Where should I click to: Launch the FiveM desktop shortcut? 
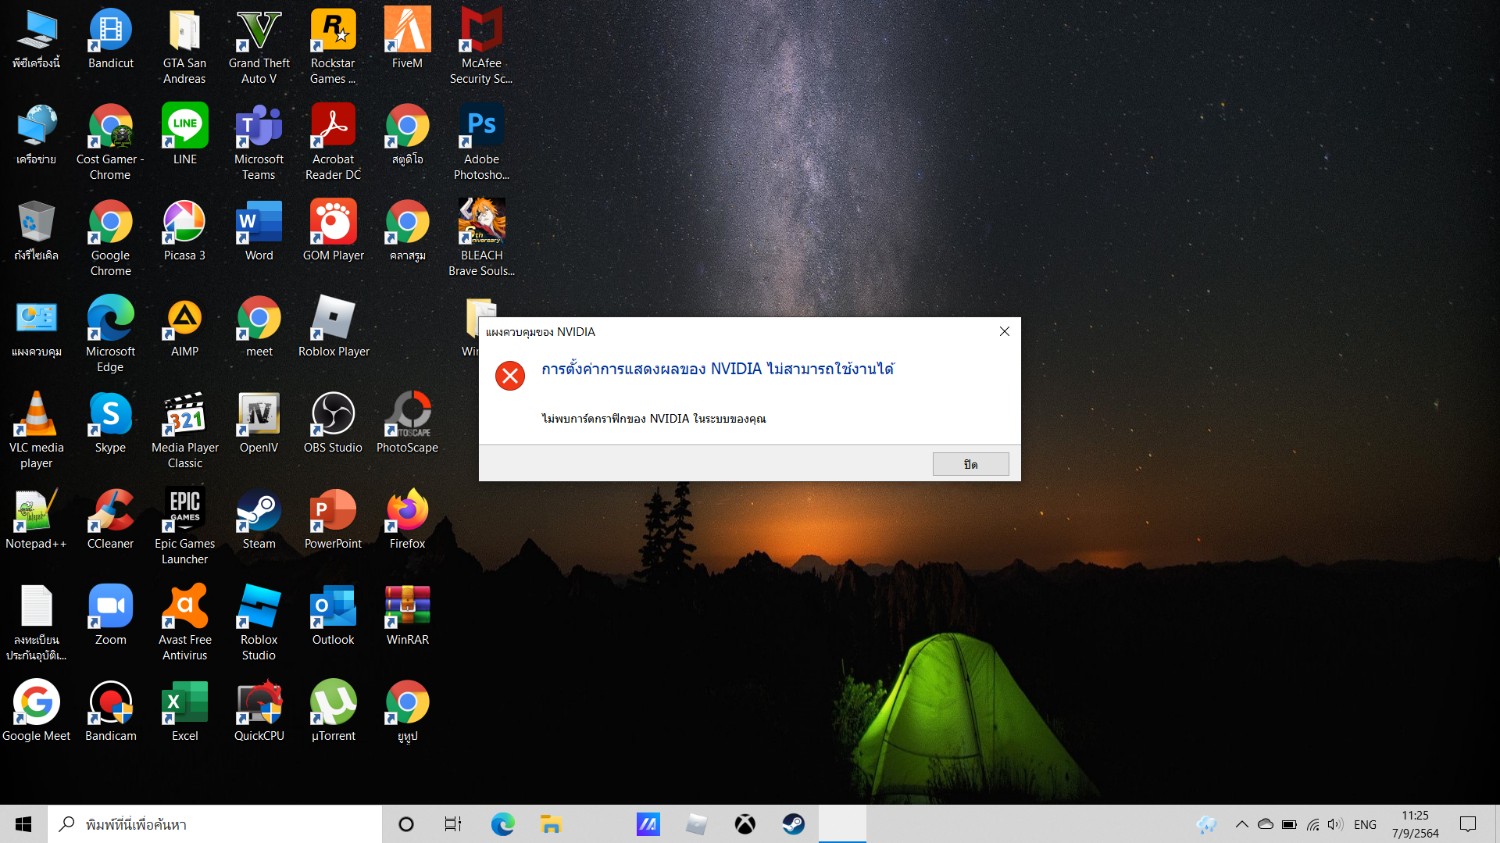(x=407, y=40)
